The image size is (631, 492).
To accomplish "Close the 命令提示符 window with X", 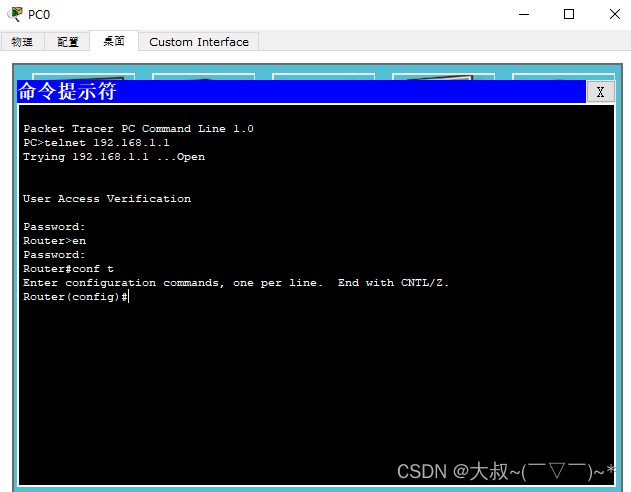I will tap(600, 92).
